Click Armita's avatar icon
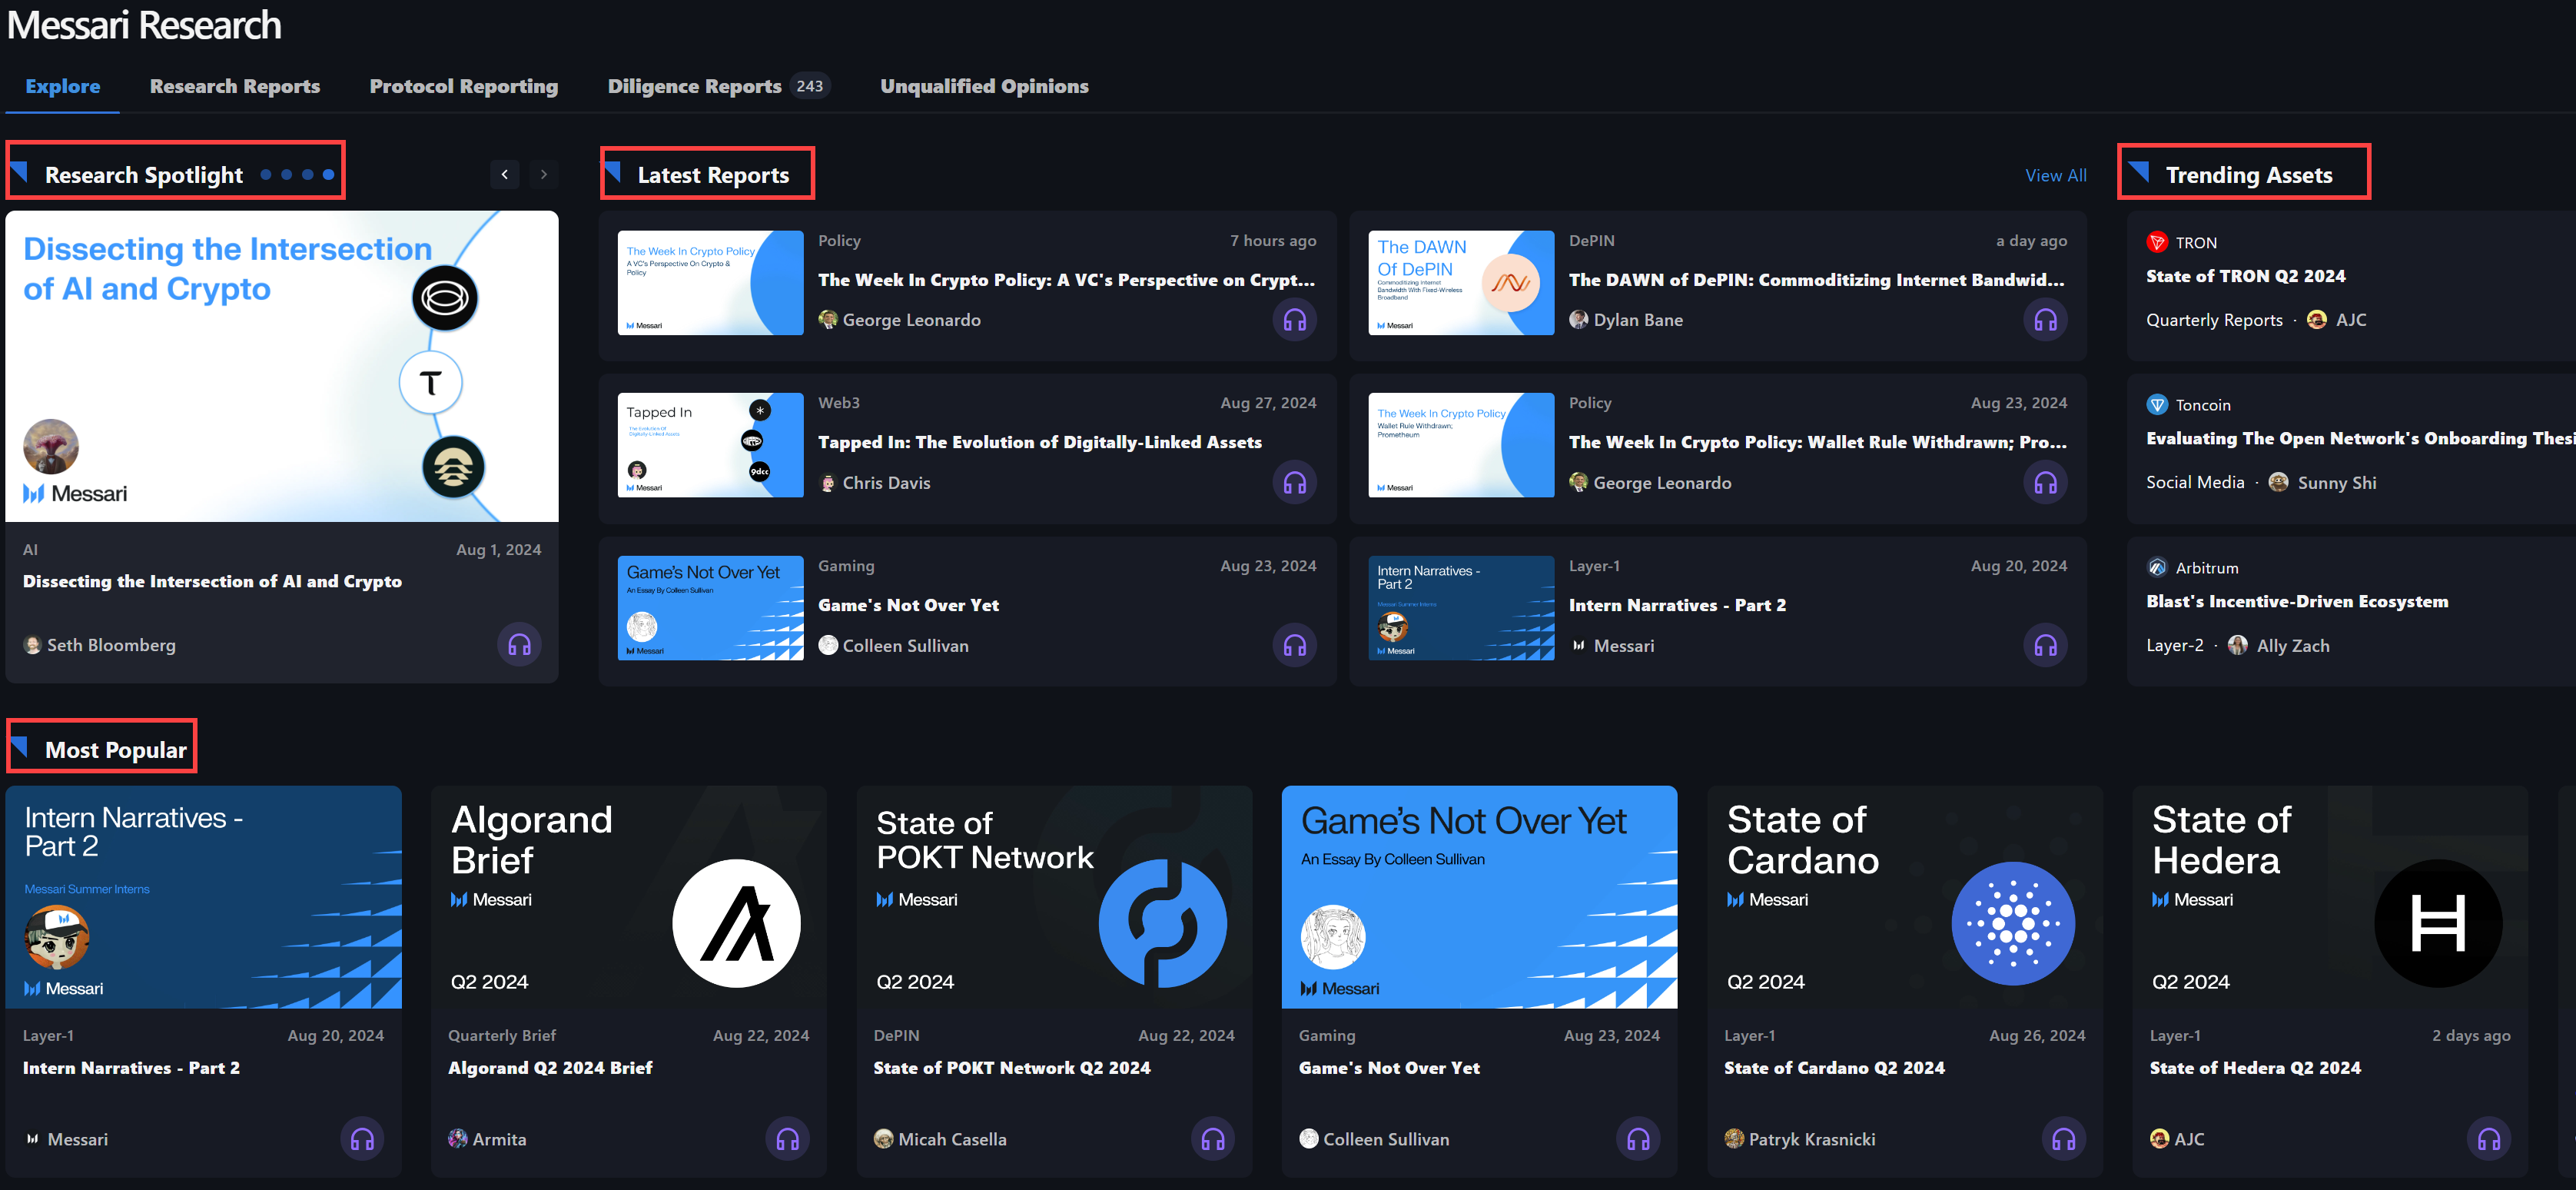Viewport: 2576px width, 1190px height. point(457,1138)
